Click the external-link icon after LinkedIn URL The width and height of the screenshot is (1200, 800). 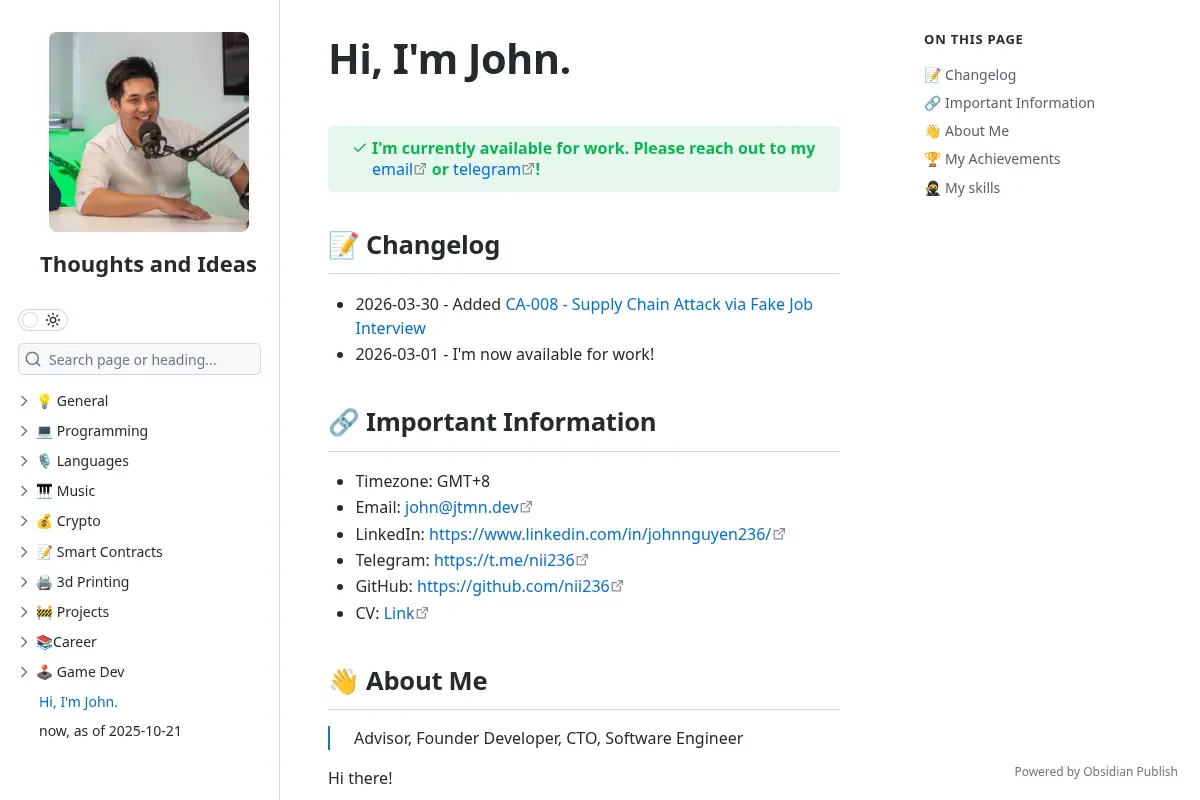coord(780,534)
